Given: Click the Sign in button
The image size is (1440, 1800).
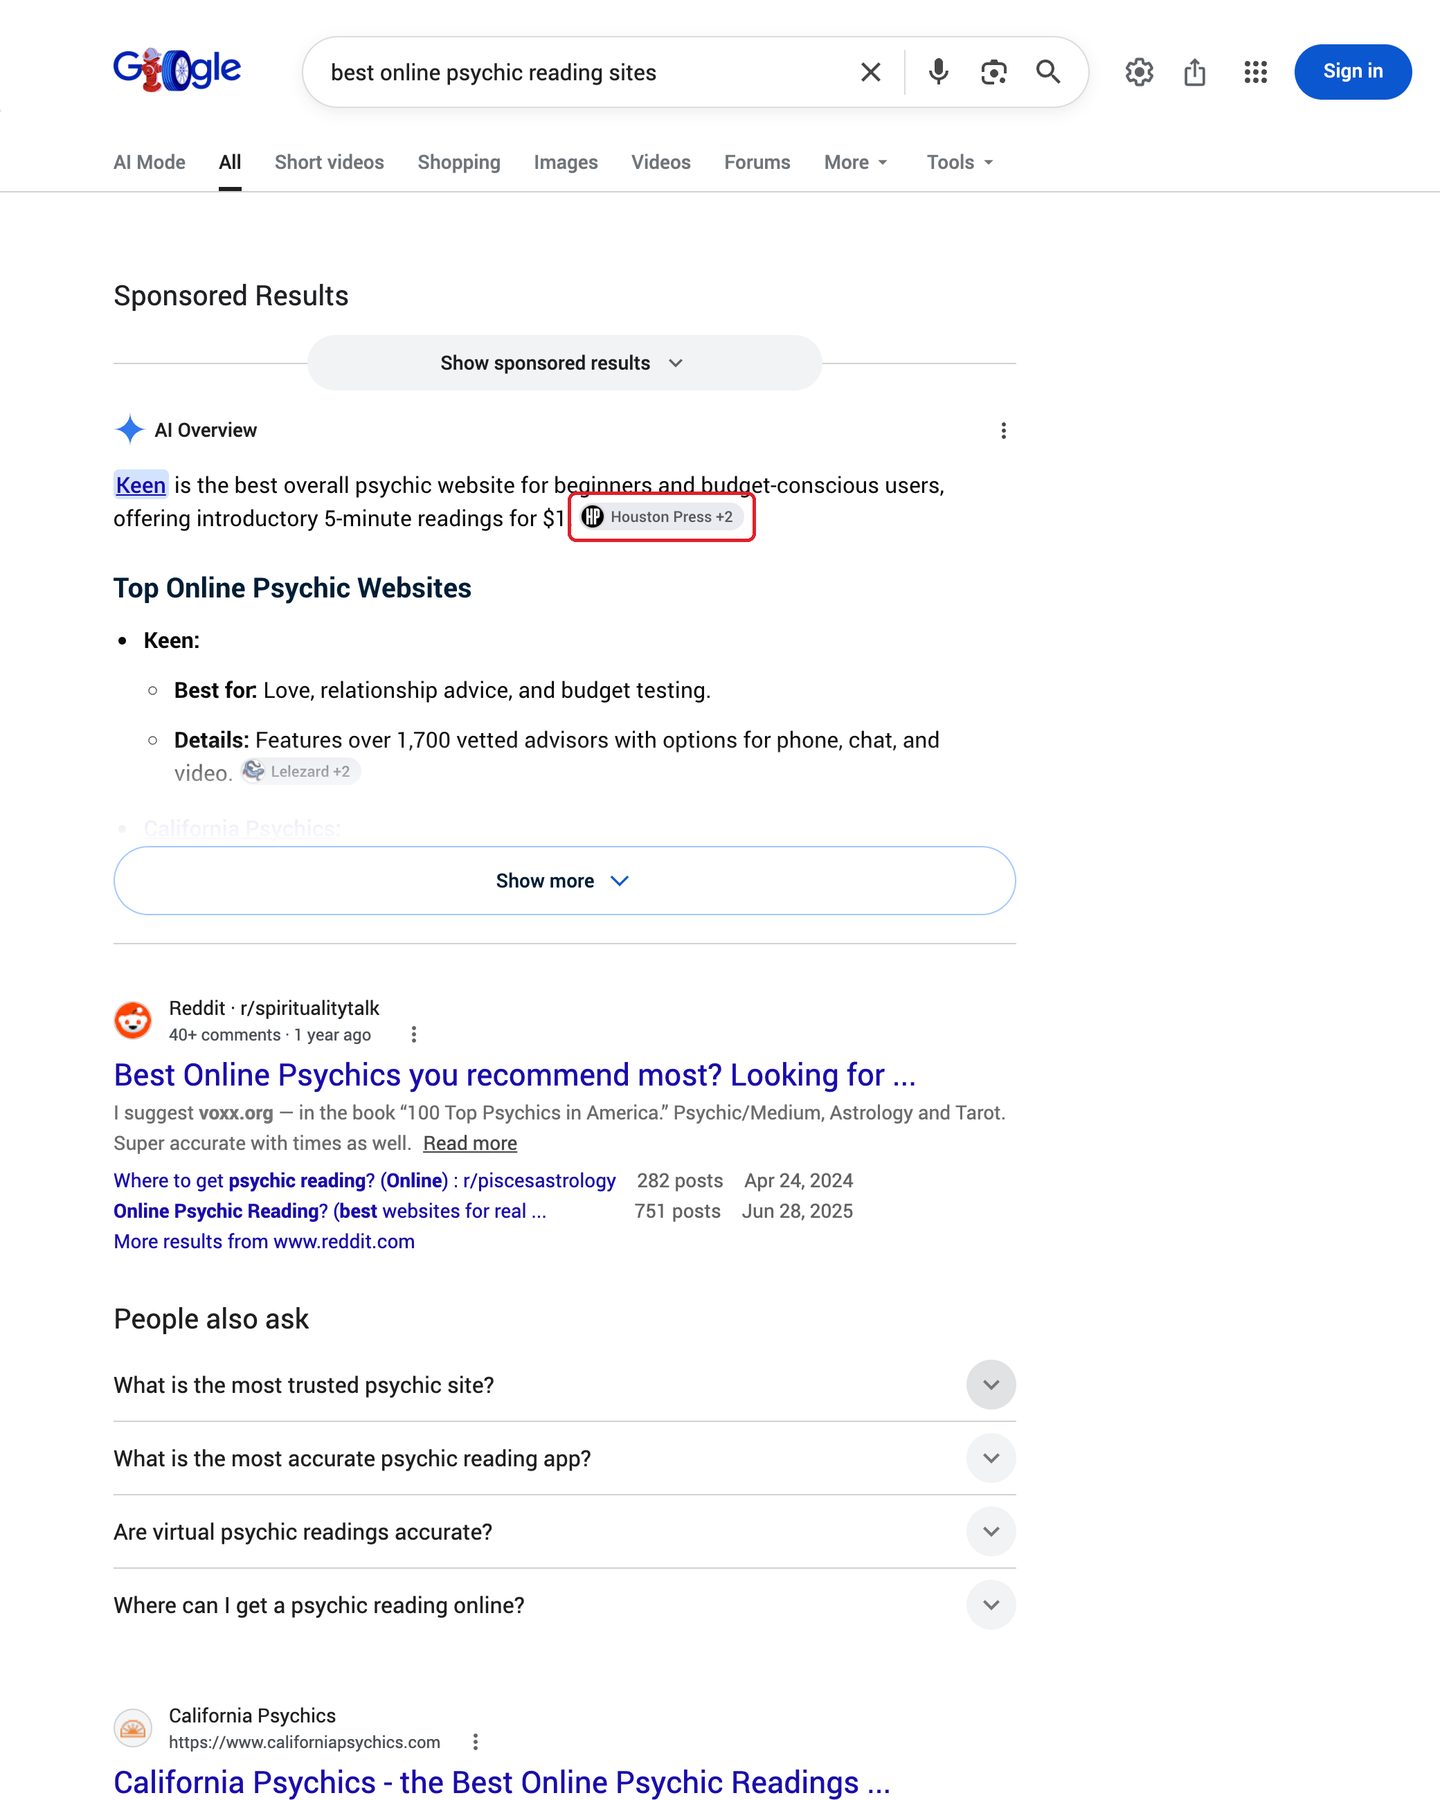Looking at the screenshot, I should 1353,72.
